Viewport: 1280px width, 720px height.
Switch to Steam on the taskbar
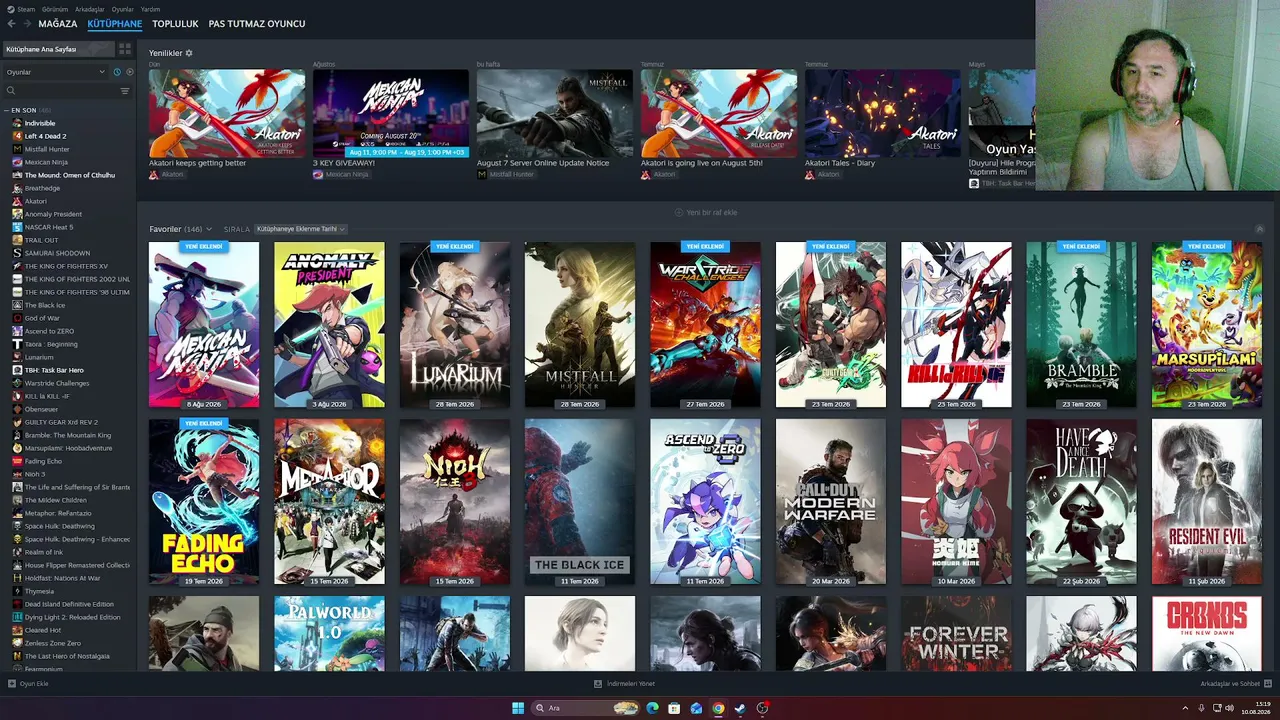pos(740,708)
